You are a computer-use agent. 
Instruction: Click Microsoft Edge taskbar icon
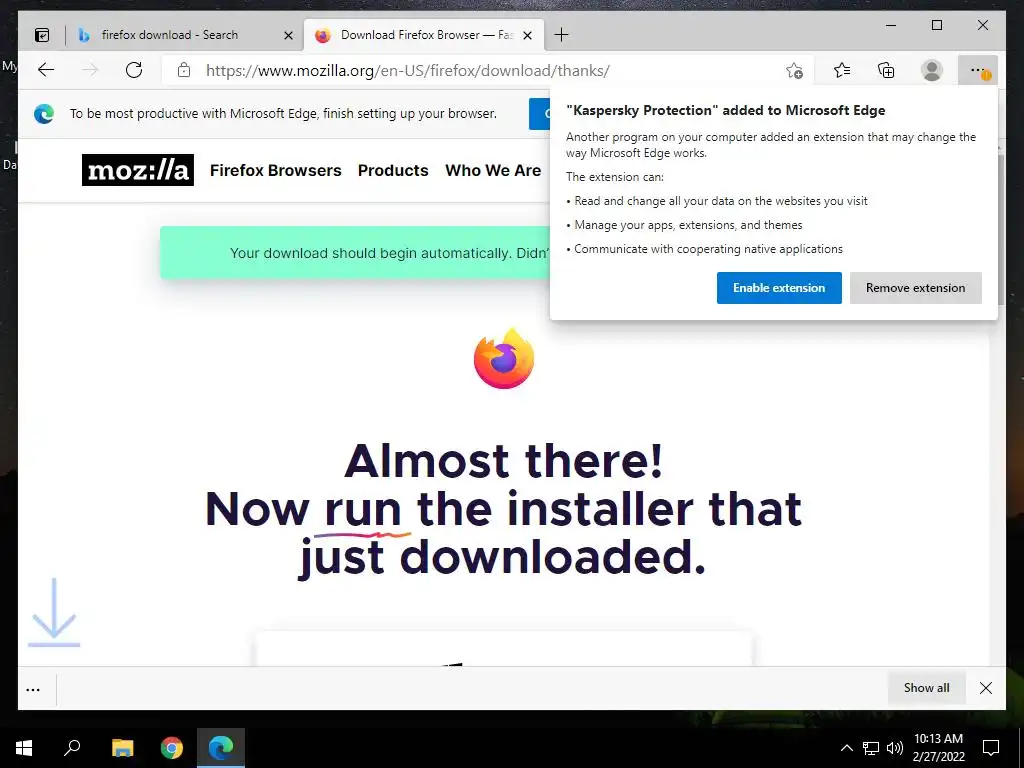click(x=221, y=748)
